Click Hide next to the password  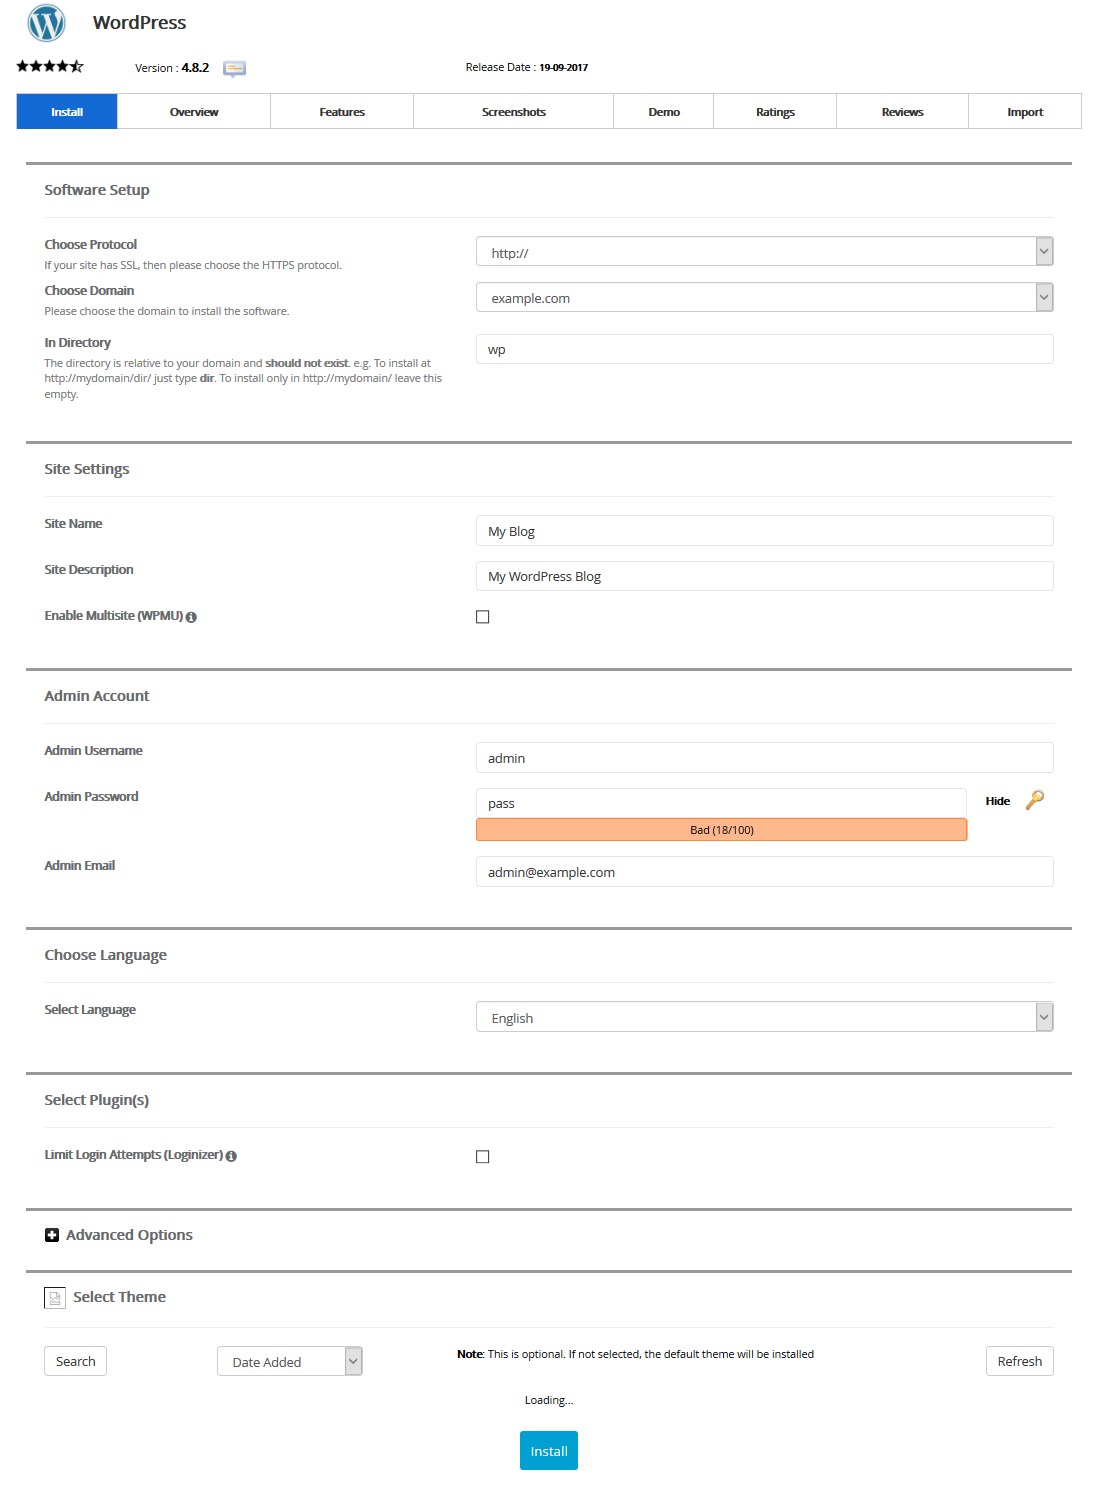pos(998,801)
